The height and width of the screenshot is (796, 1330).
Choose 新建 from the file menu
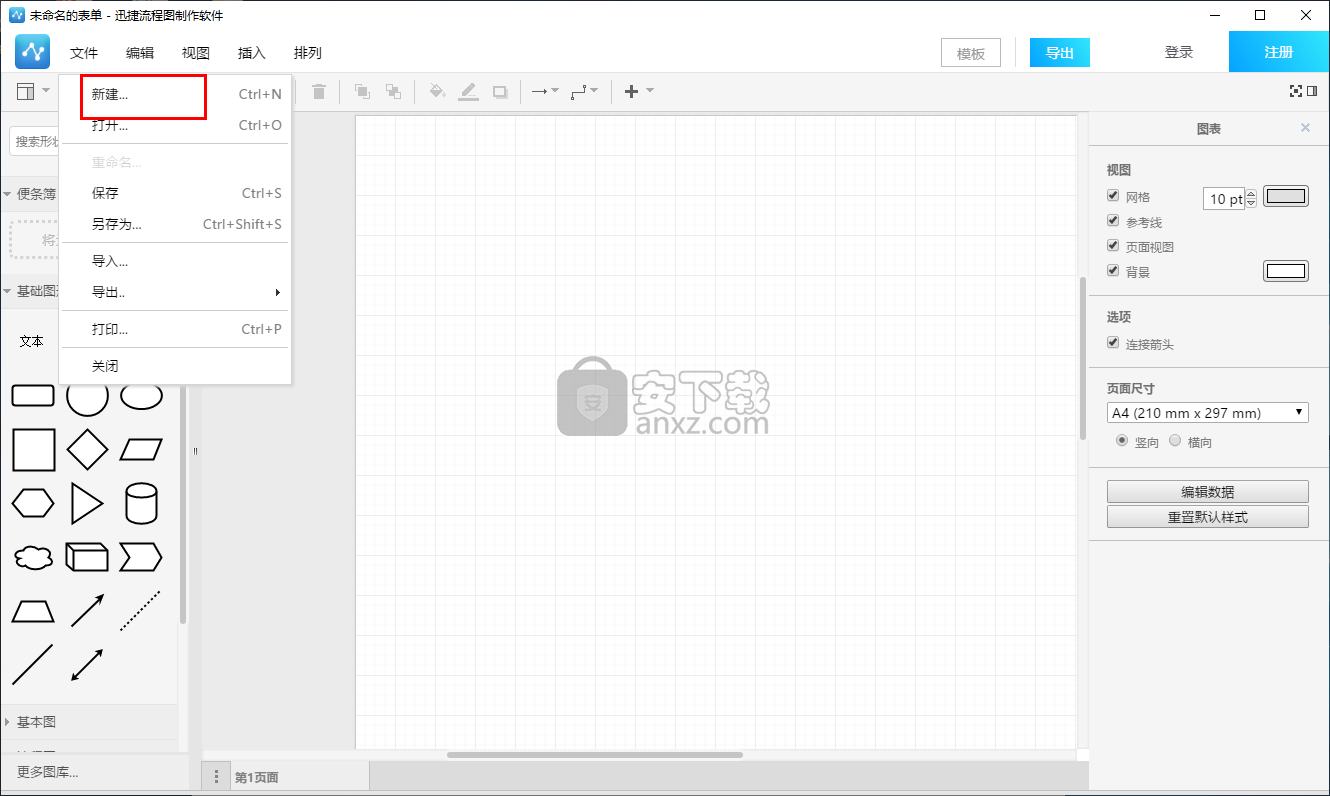pyautogui.click(x=175, y=95)
